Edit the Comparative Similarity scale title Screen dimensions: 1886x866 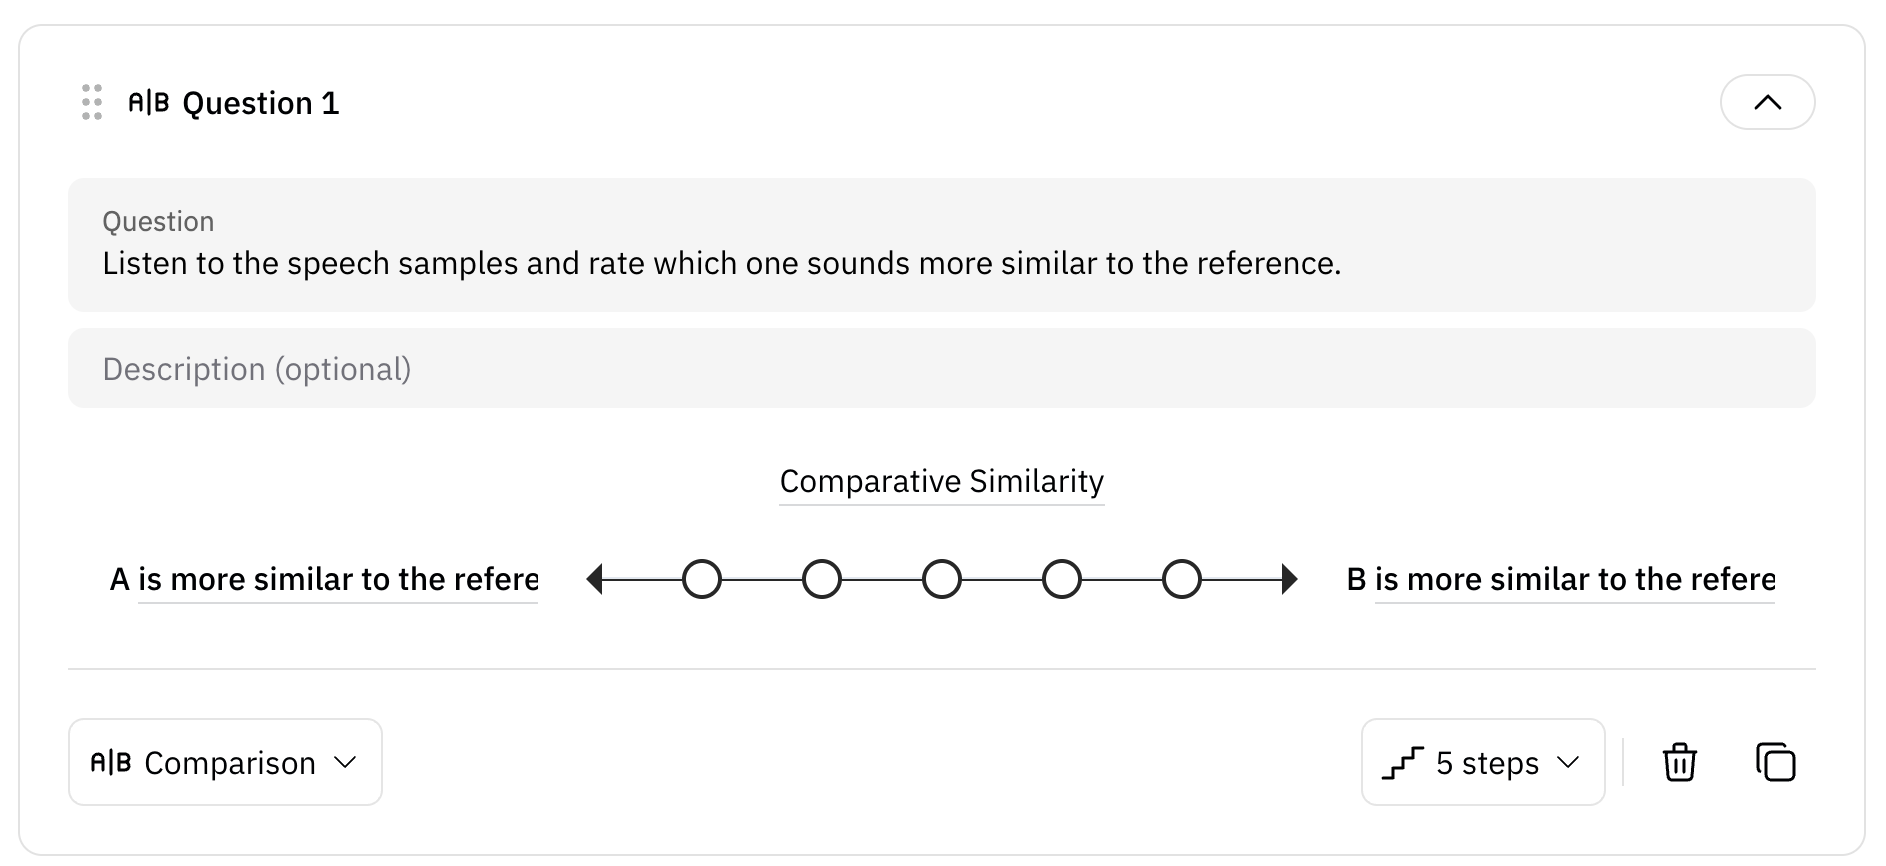click(942, 482)
